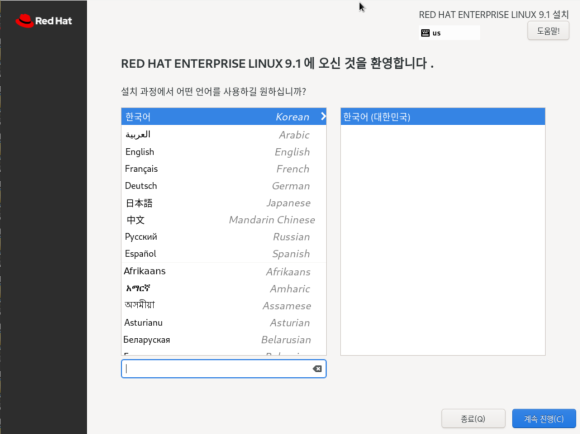
Task: Select 日本語 Japanese language row
Action: (223, 203)
